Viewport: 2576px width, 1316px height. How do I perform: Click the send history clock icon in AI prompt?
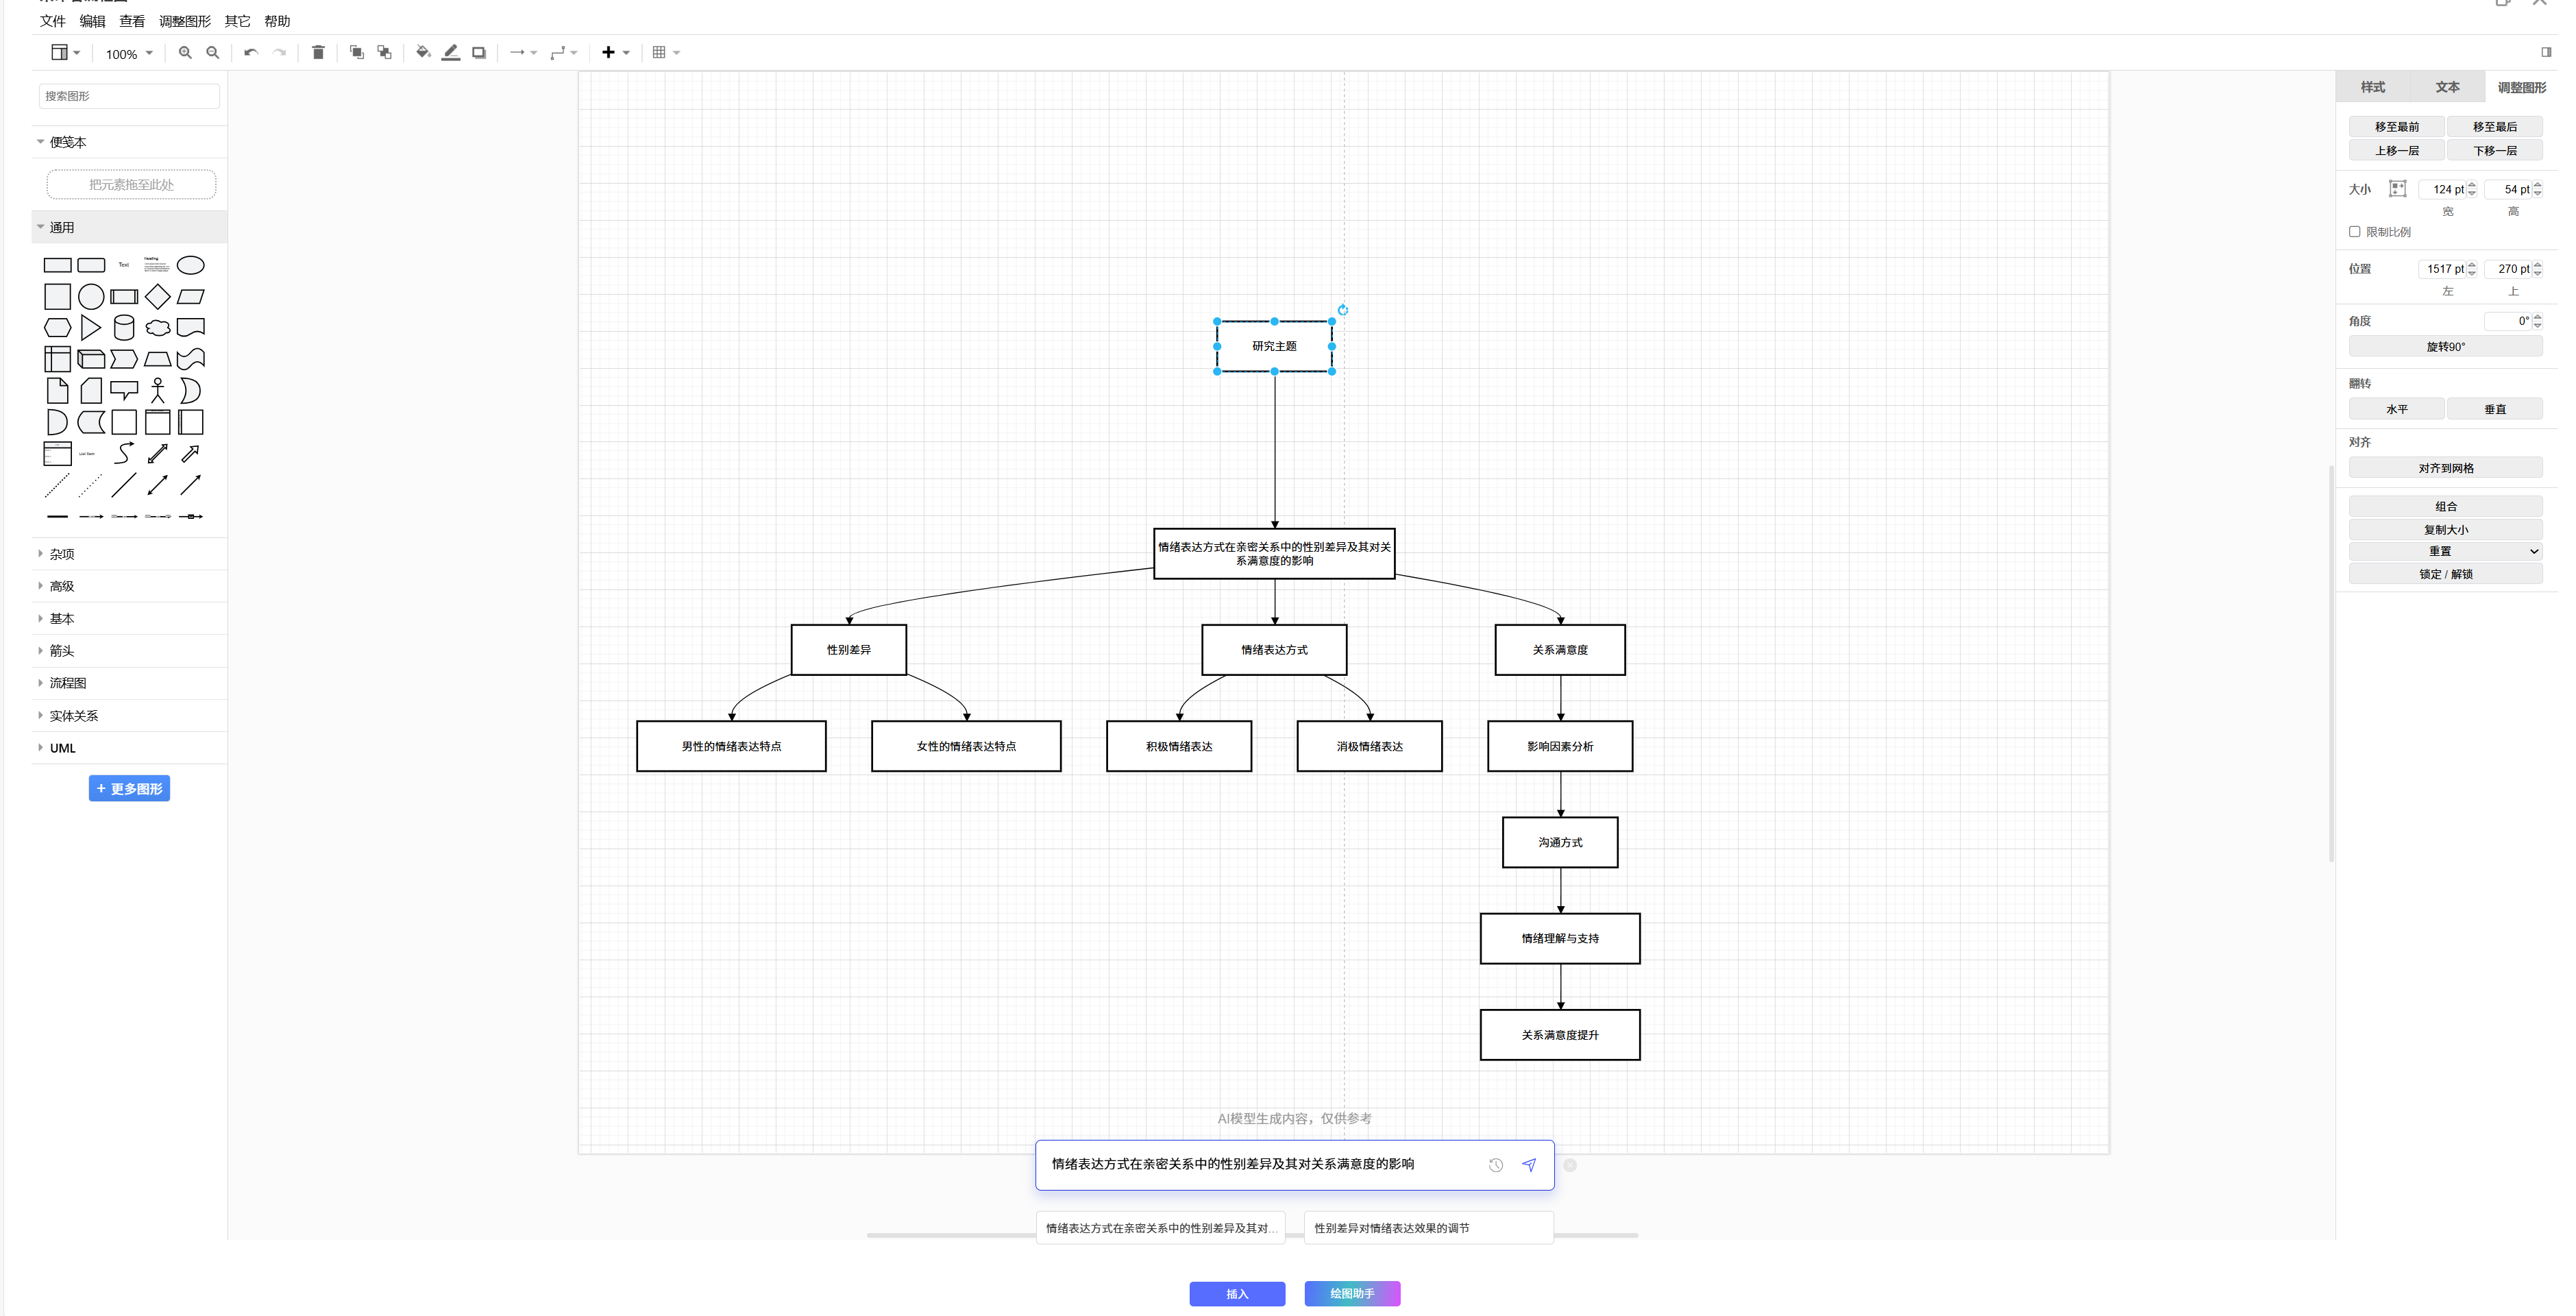[x=1495, y=1165]
